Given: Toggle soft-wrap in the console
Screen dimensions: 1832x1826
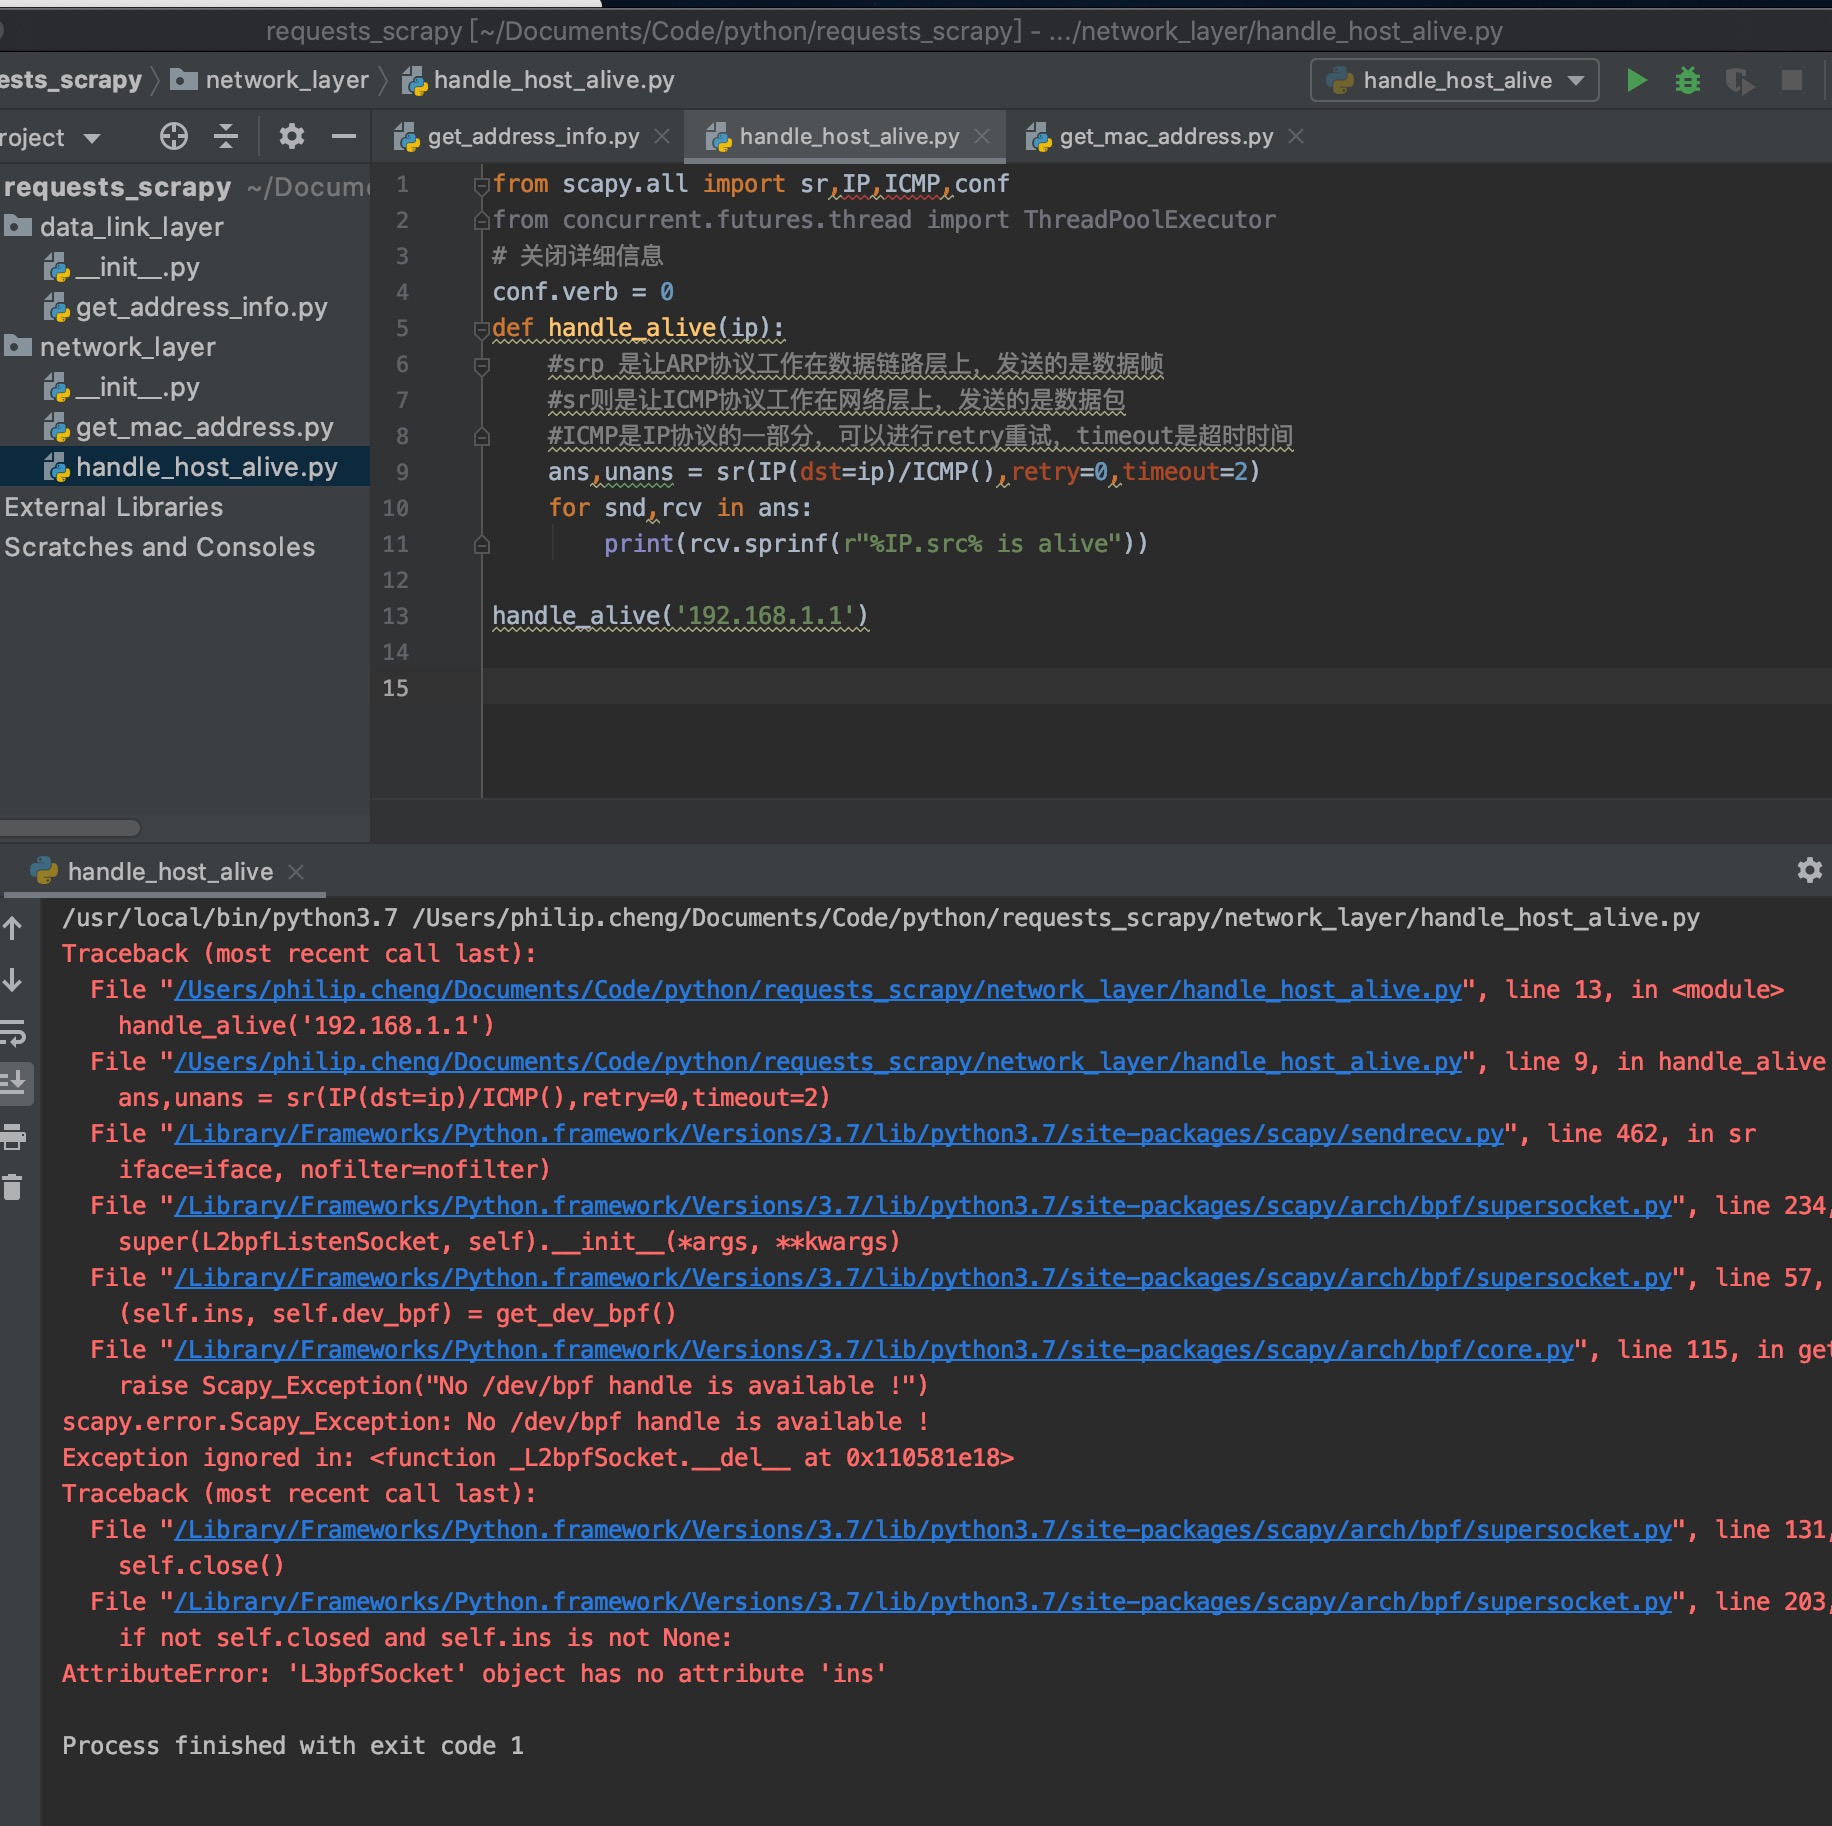Looking at the screenshot, I should (x=13, y=1032).
